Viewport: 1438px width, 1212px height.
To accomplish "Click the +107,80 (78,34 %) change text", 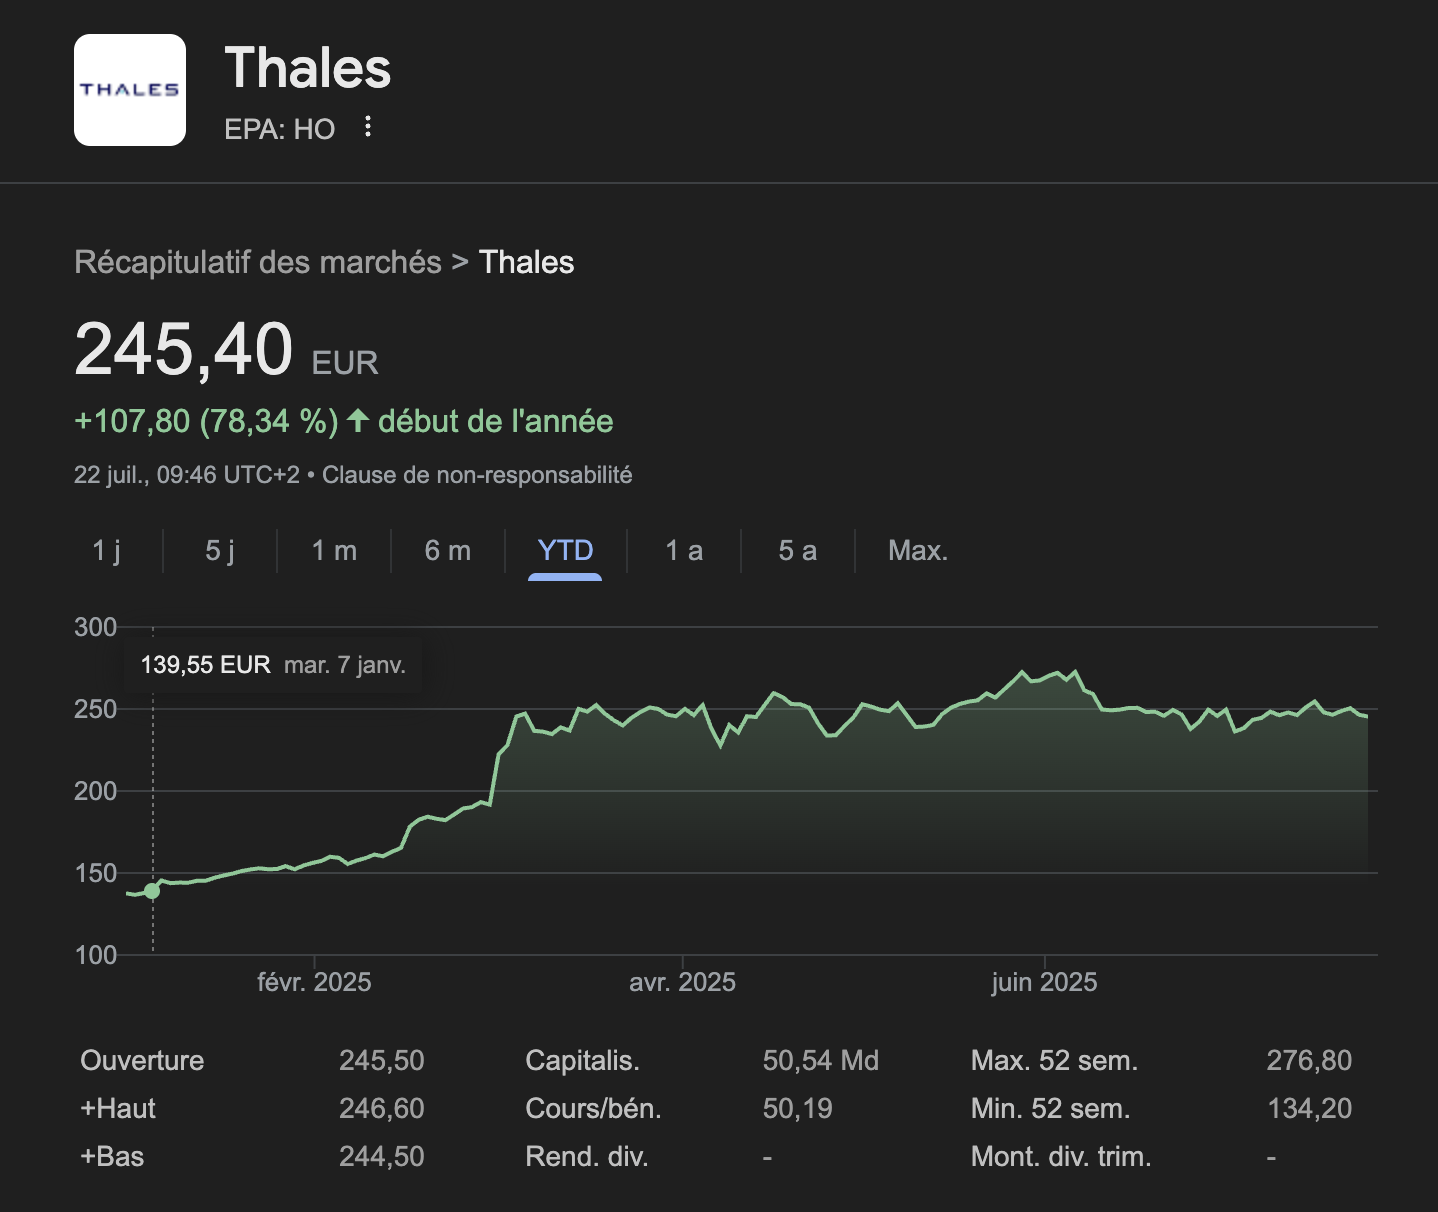I will [206, 421].
